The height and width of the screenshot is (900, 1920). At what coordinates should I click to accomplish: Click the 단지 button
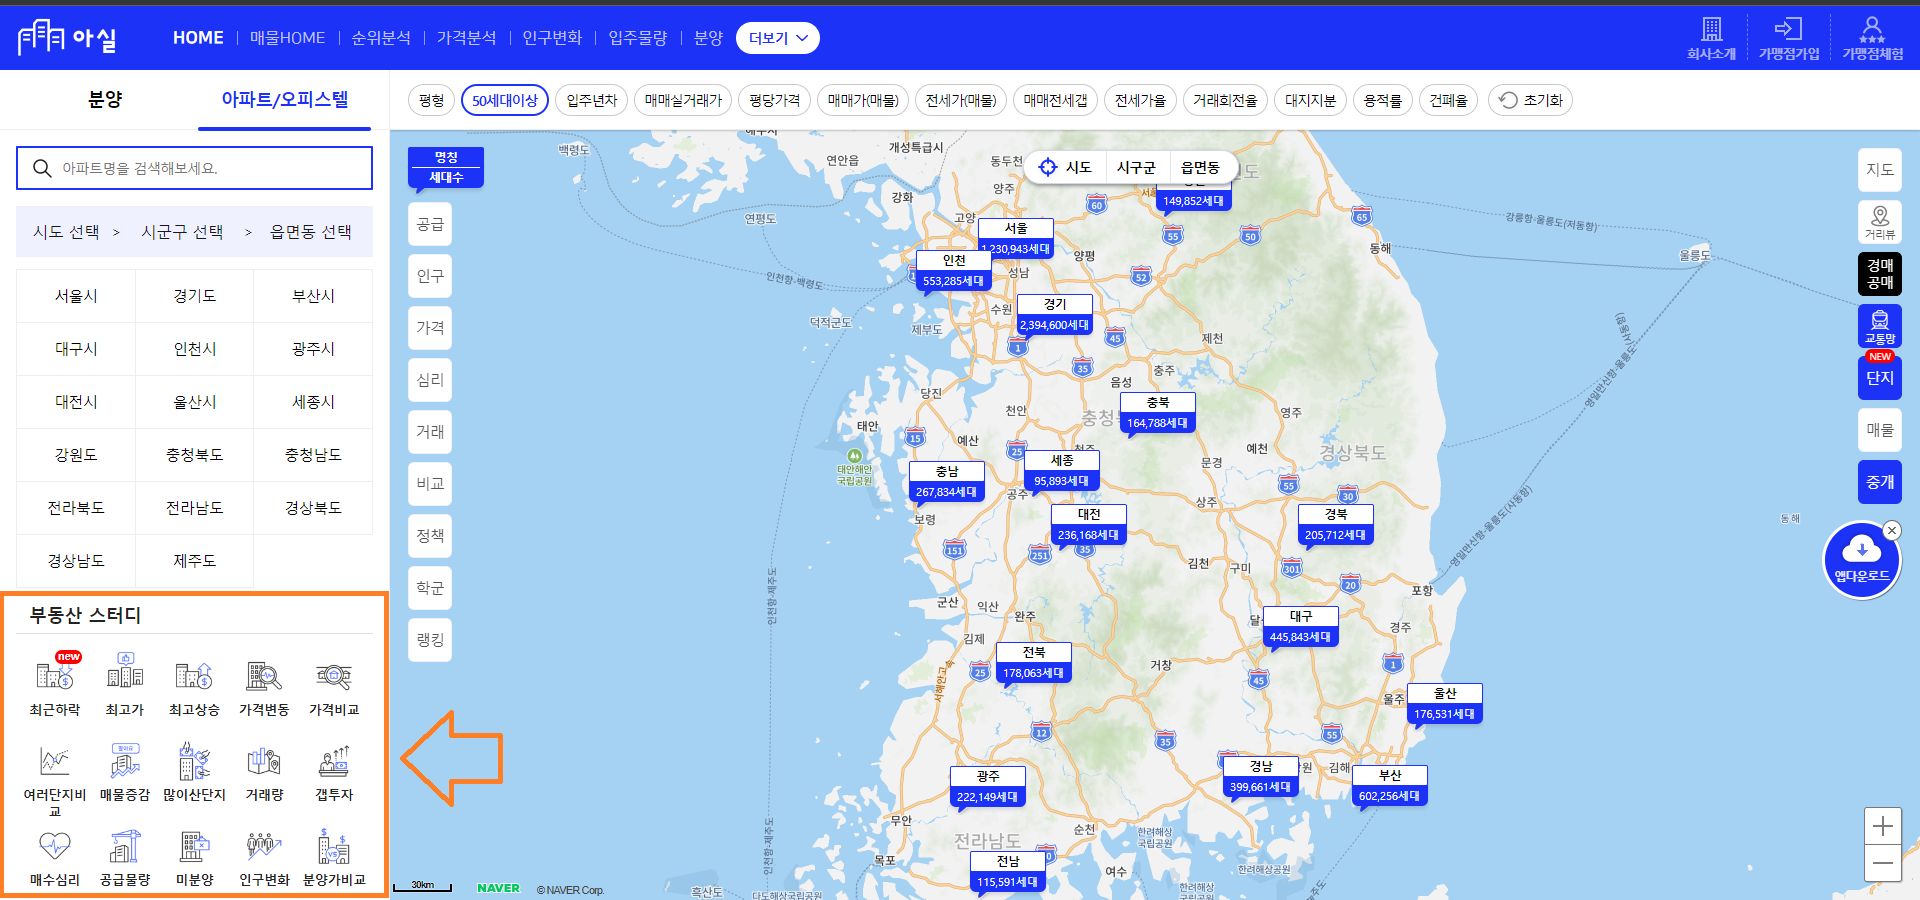pos(1880,378)
